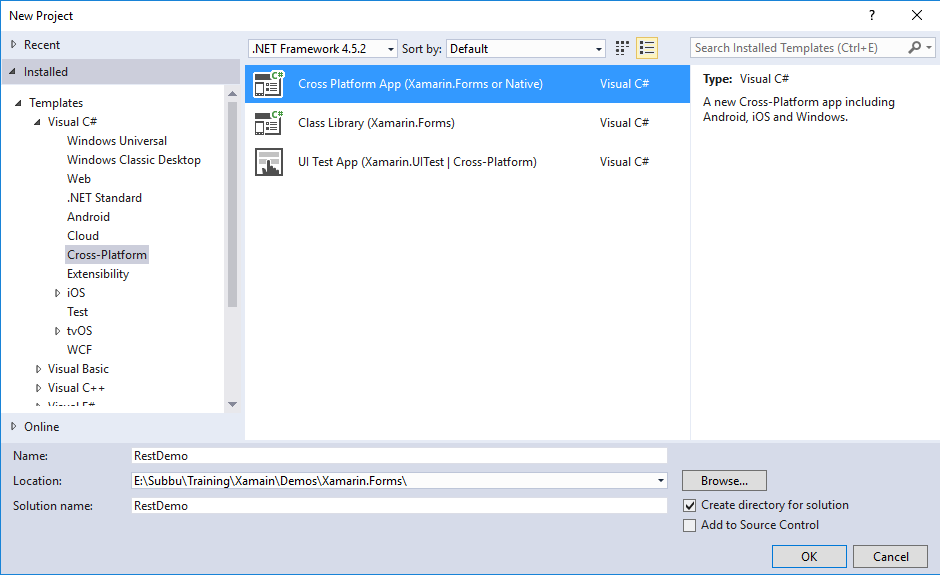The height and width of the screenshot is (575, 940).
Task: Toggle Create directory for solution checkbox
Action: 689,505
